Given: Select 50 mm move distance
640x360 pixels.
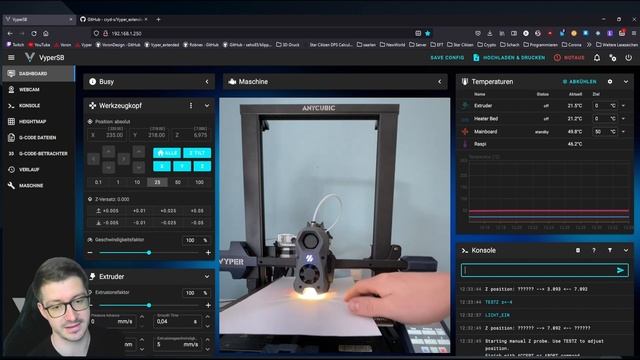Looking at the screenshot, I should [x=178, y=182].
